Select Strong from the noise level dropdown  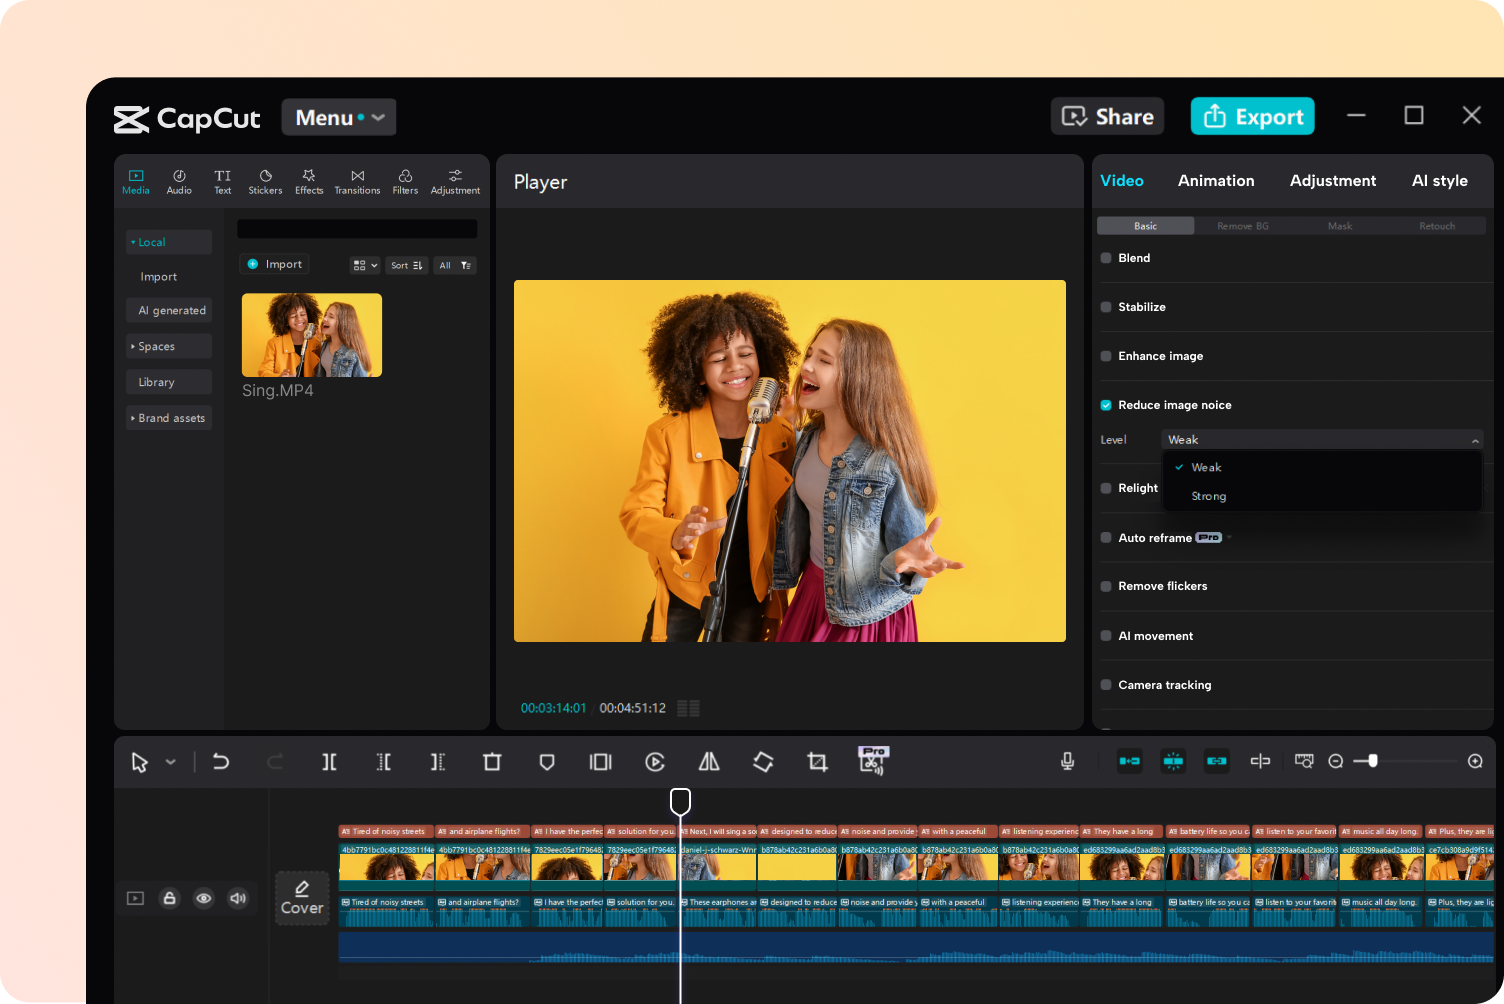[x=1208, y=496]
